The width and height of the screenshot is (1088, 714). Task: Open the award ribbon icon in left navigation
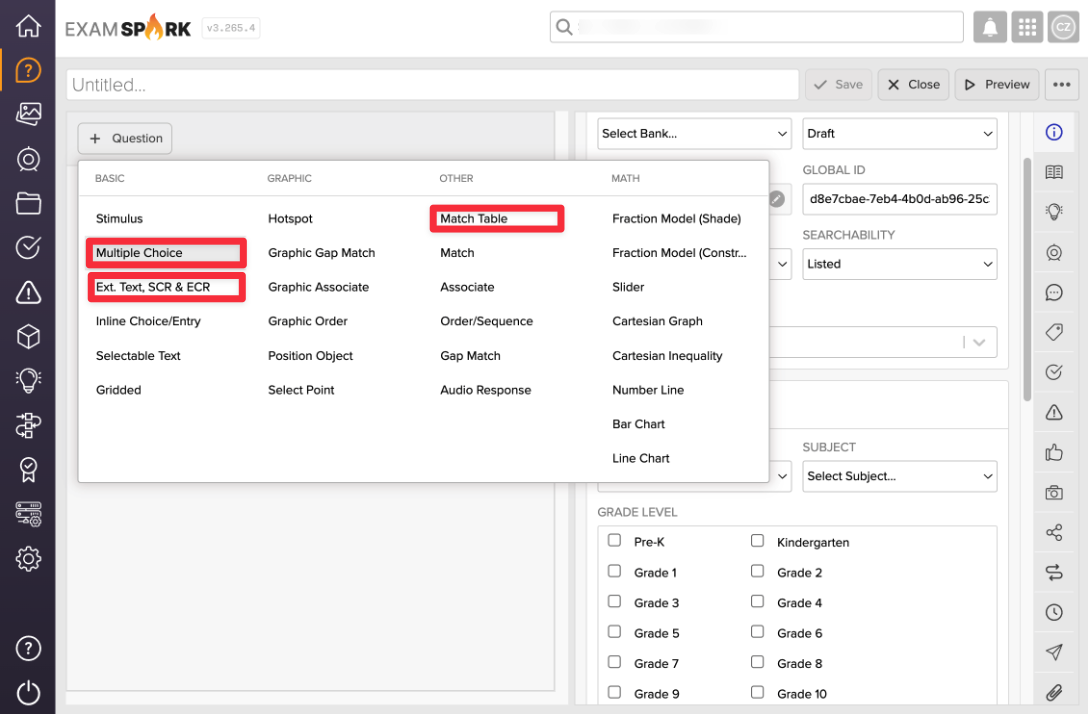point(28,470)
